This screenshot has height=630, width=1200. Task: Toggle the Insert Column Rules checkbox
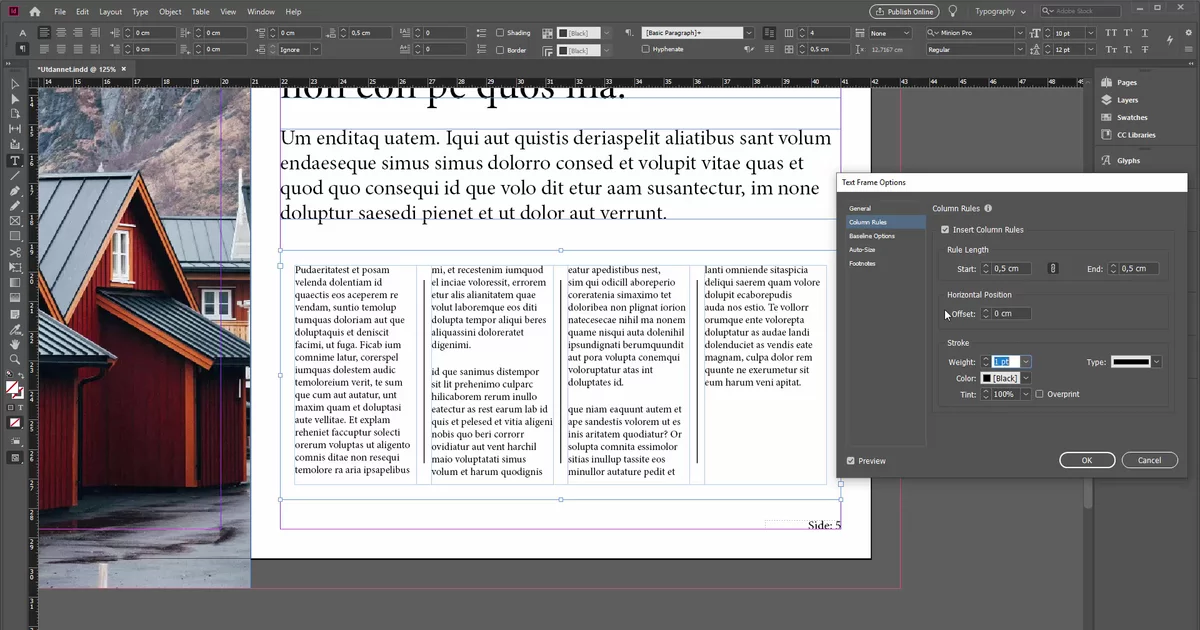pos(945,230)
